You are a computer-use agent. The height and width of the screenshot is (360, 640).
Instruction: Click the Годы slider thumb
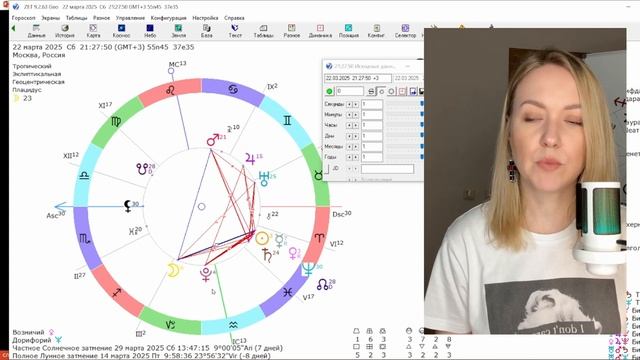[x=422, y=157]
